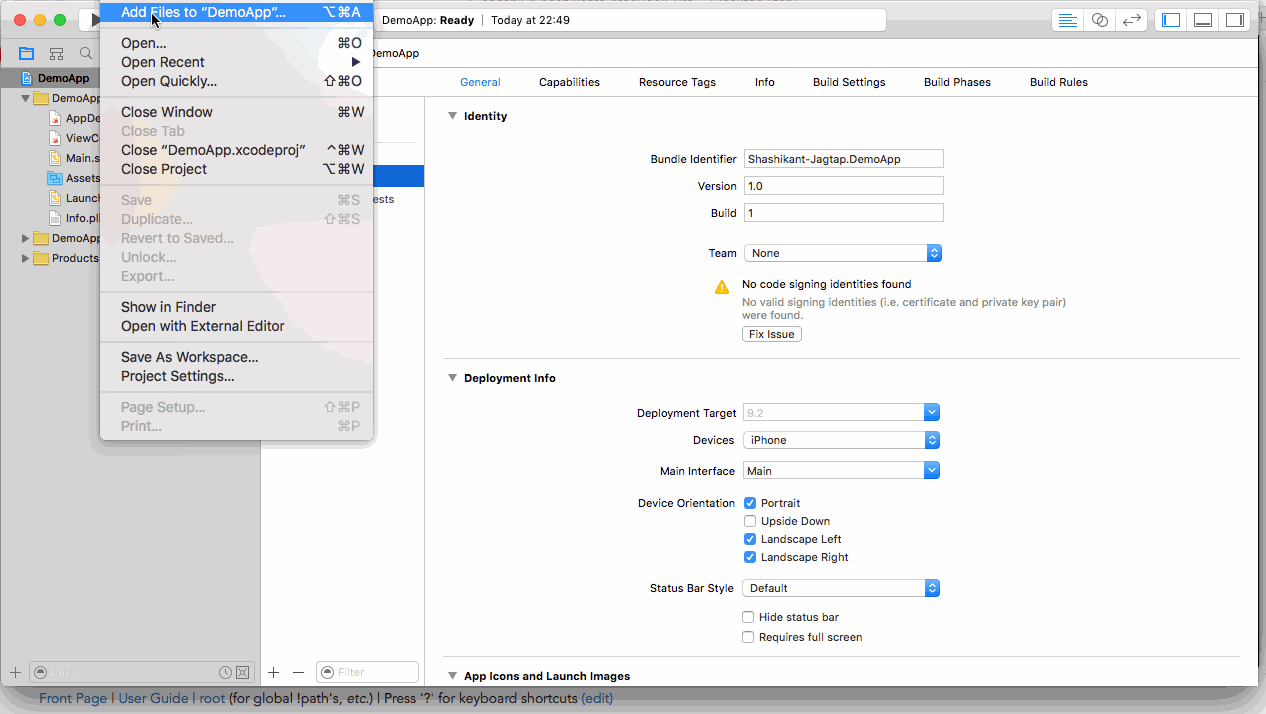
Task: Show the Standard editor
Action: tap(1068, 20)
